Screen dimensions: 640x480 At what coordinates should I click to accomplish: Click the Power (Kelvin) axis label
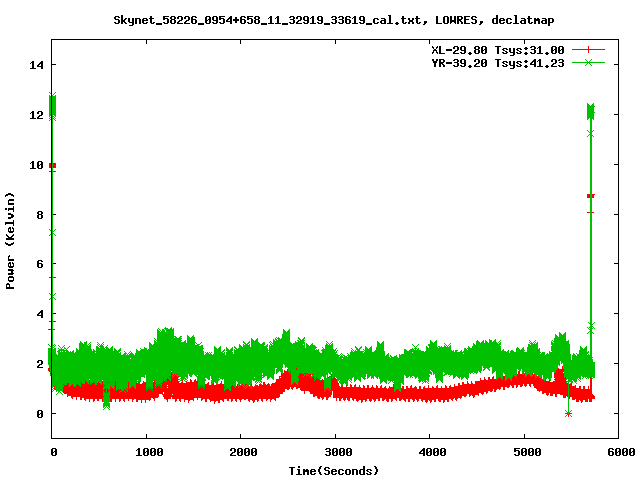pos(10,241)
